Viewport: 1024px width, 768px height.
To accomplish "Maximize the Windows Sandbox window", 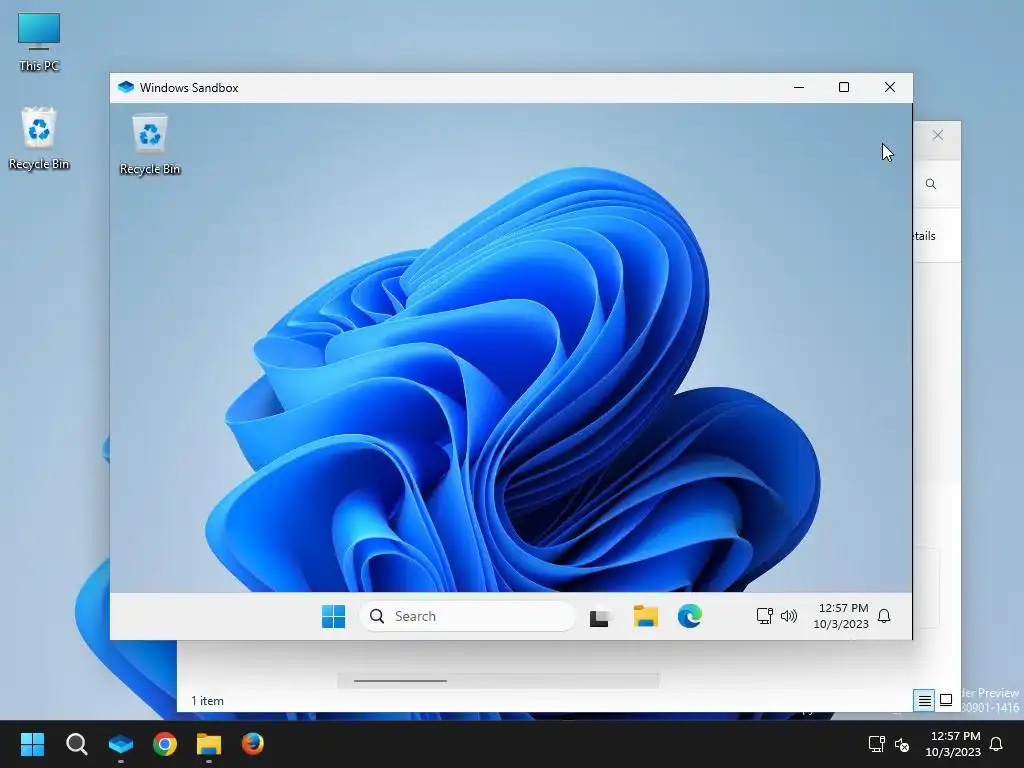I will click(x=844, y=88).
